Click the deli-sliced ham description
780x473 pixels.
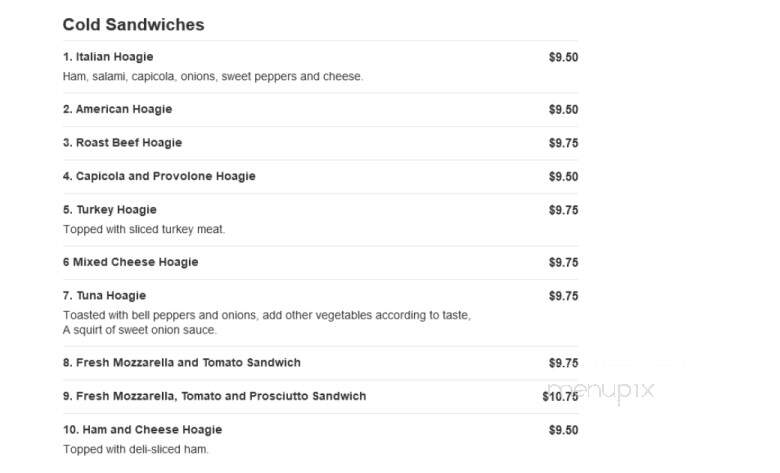click(136, 449)
